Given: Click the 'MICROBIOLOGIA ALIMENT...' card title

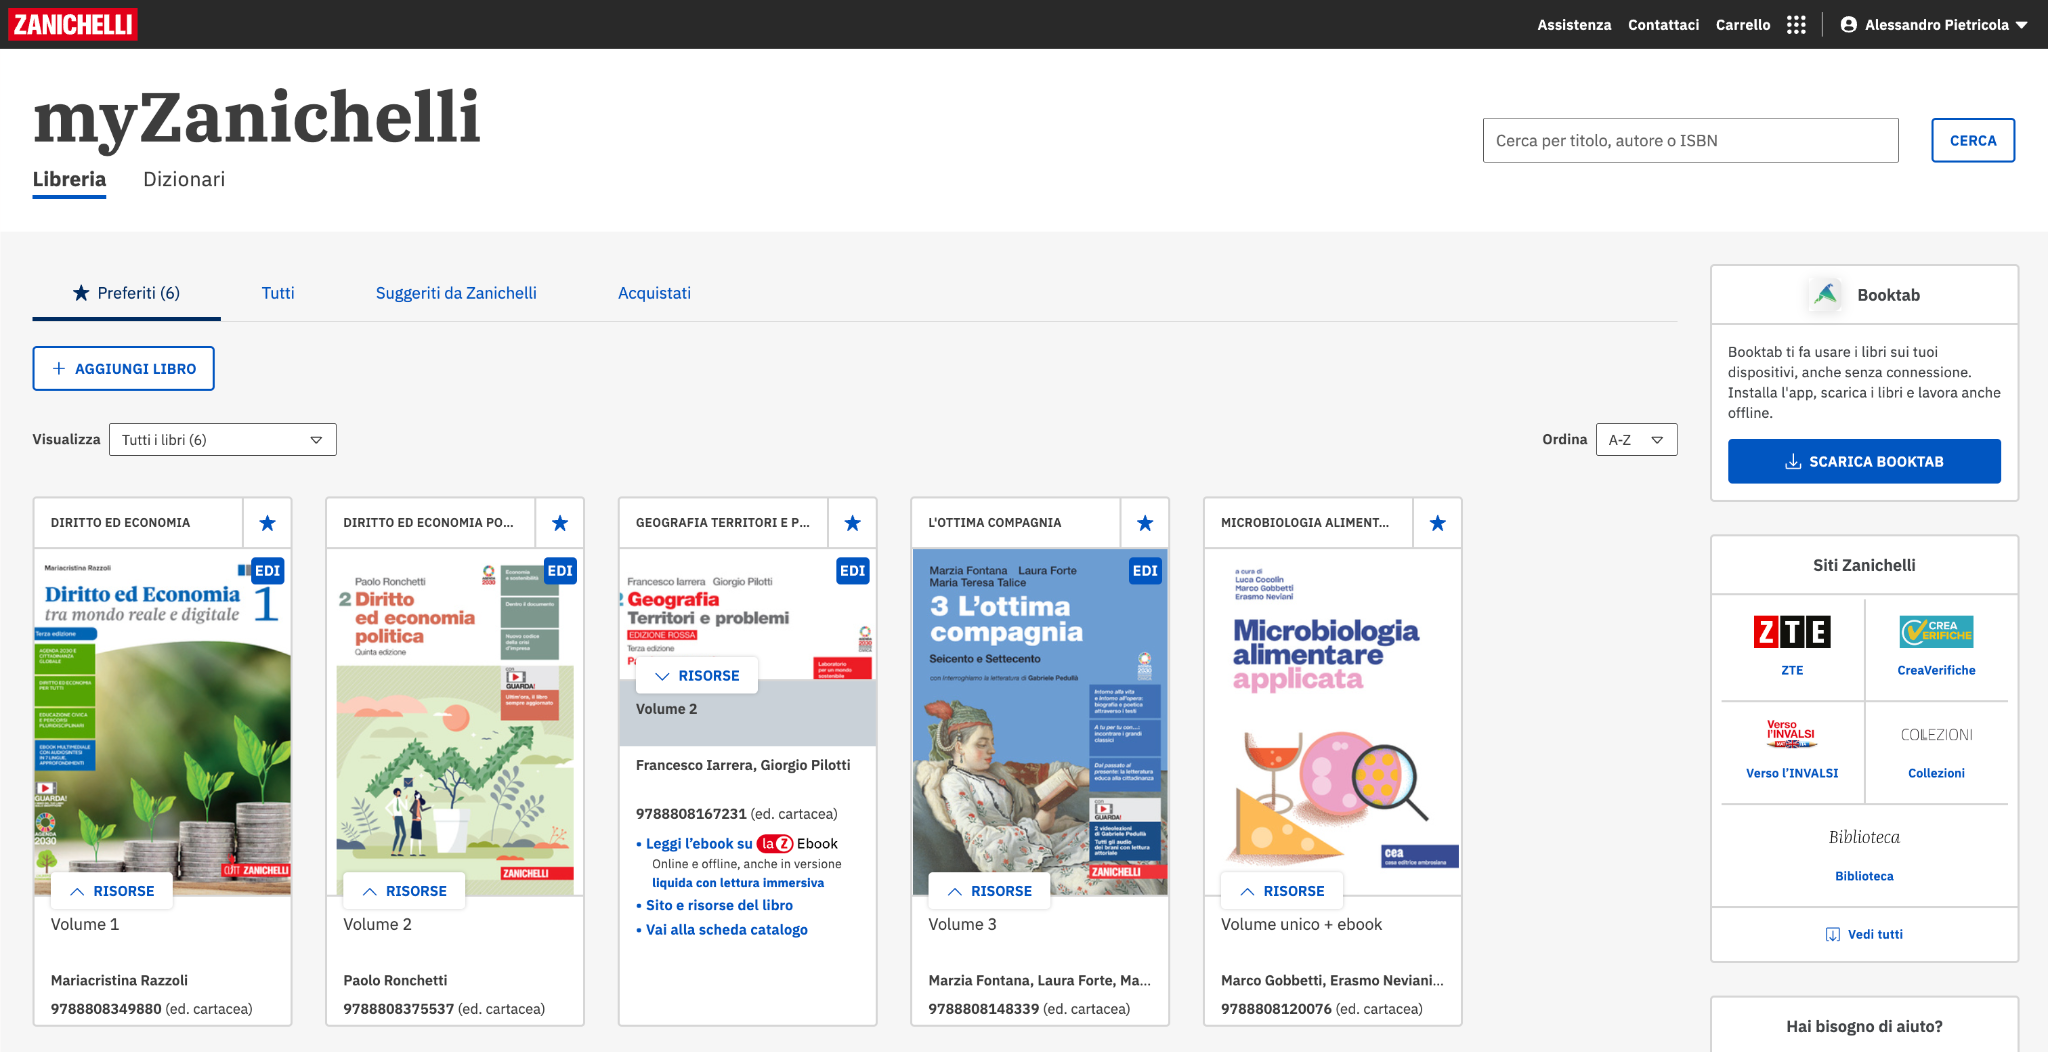Looking at the screenshot, I should [x=1305, y=523].
